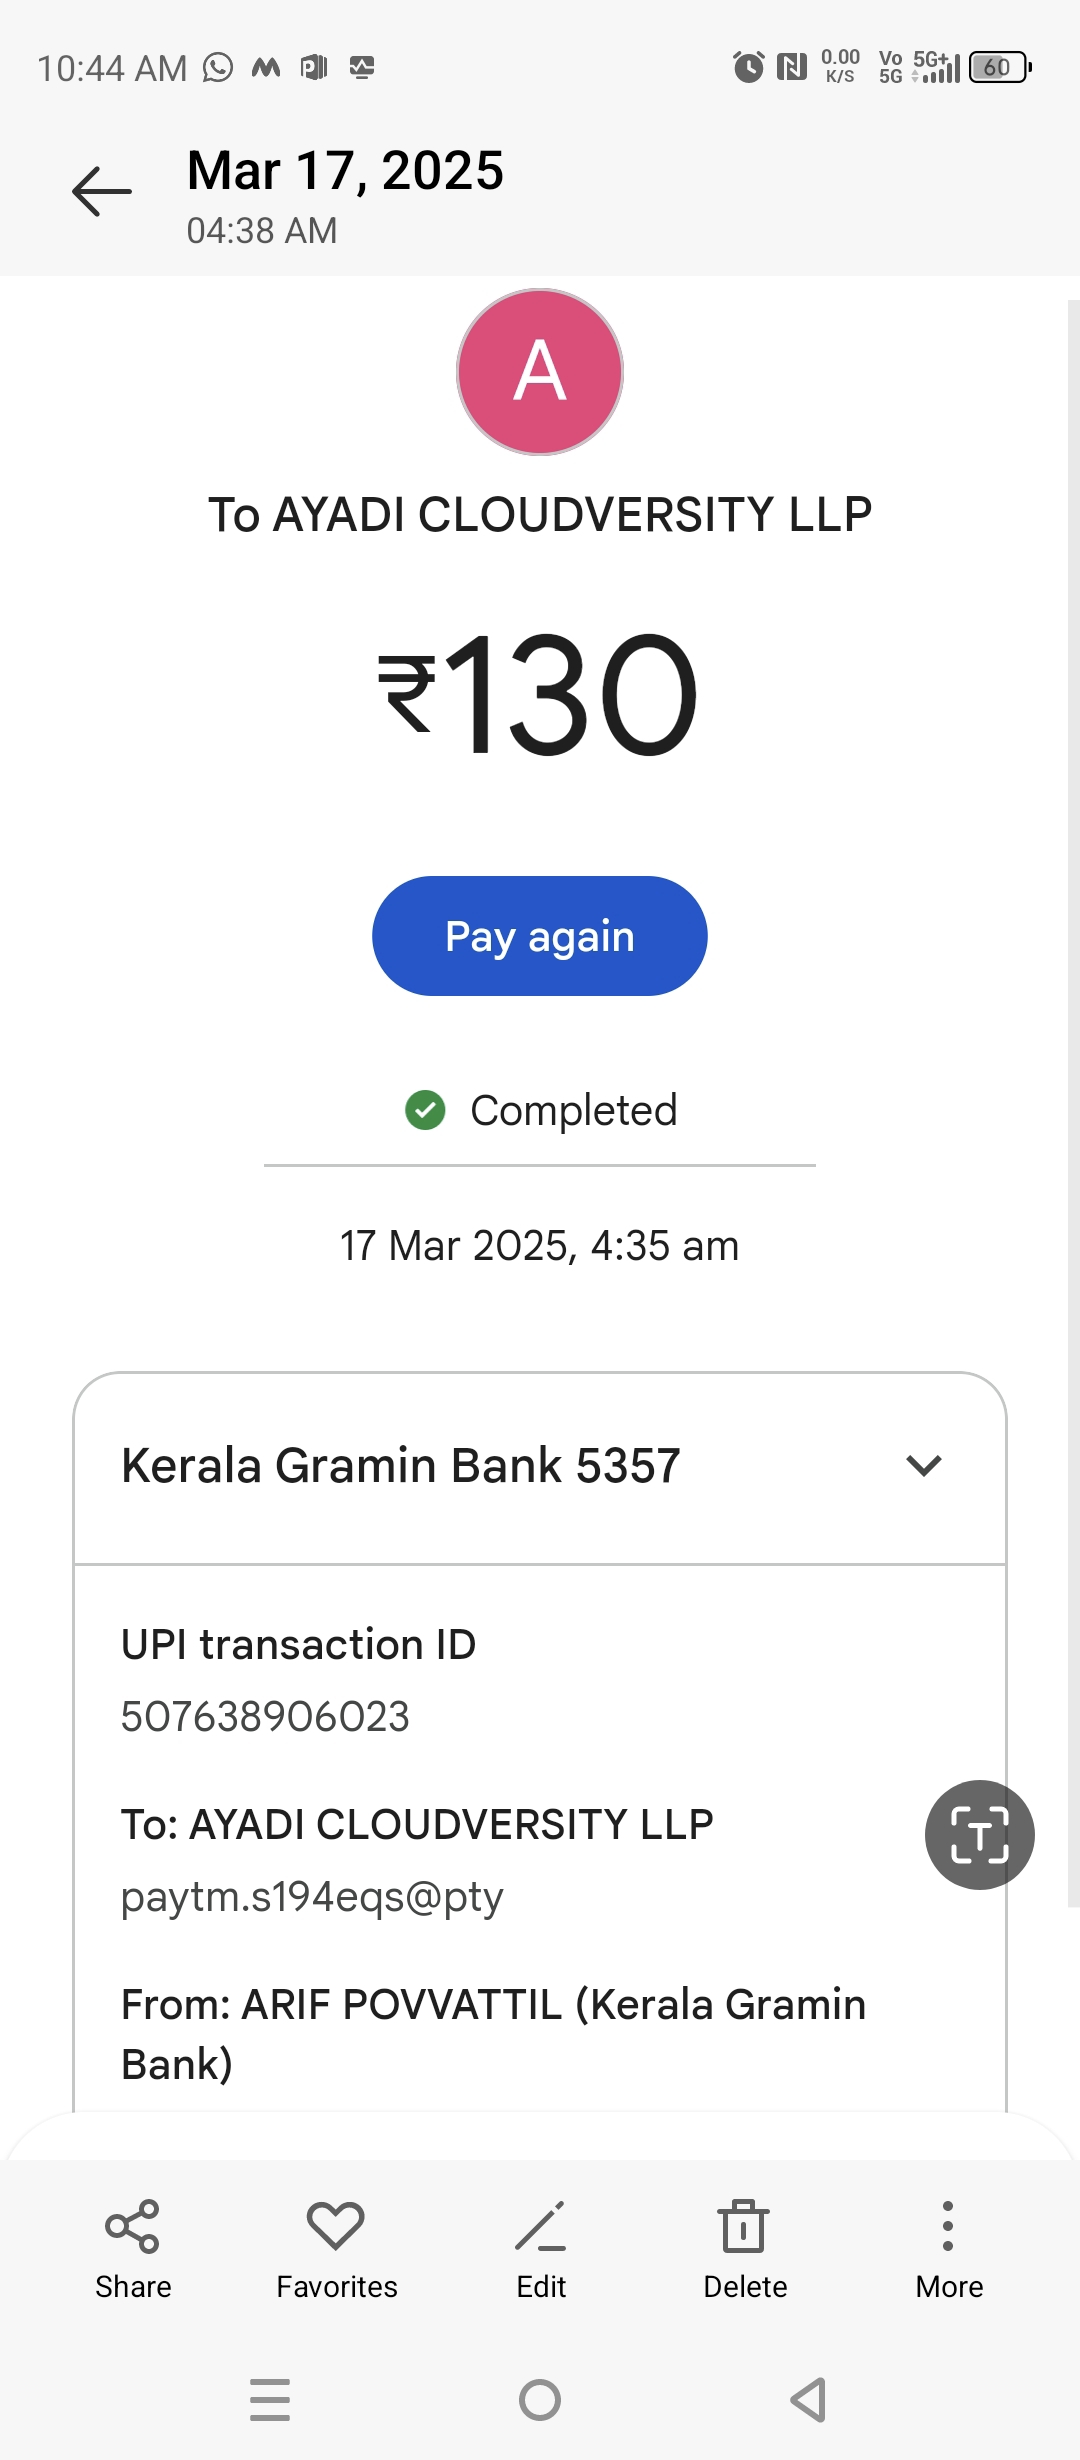
Task: Select the UPI transaction ID number
Action: (265, 1717)
